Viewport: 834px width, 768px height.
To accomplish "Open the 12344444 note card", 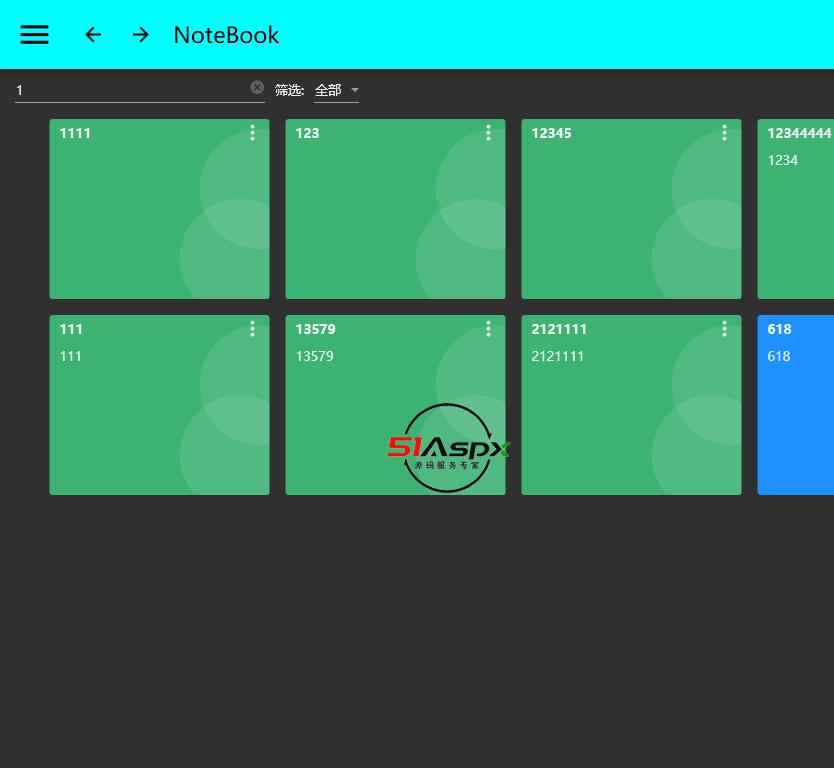I will coord(796,209).
